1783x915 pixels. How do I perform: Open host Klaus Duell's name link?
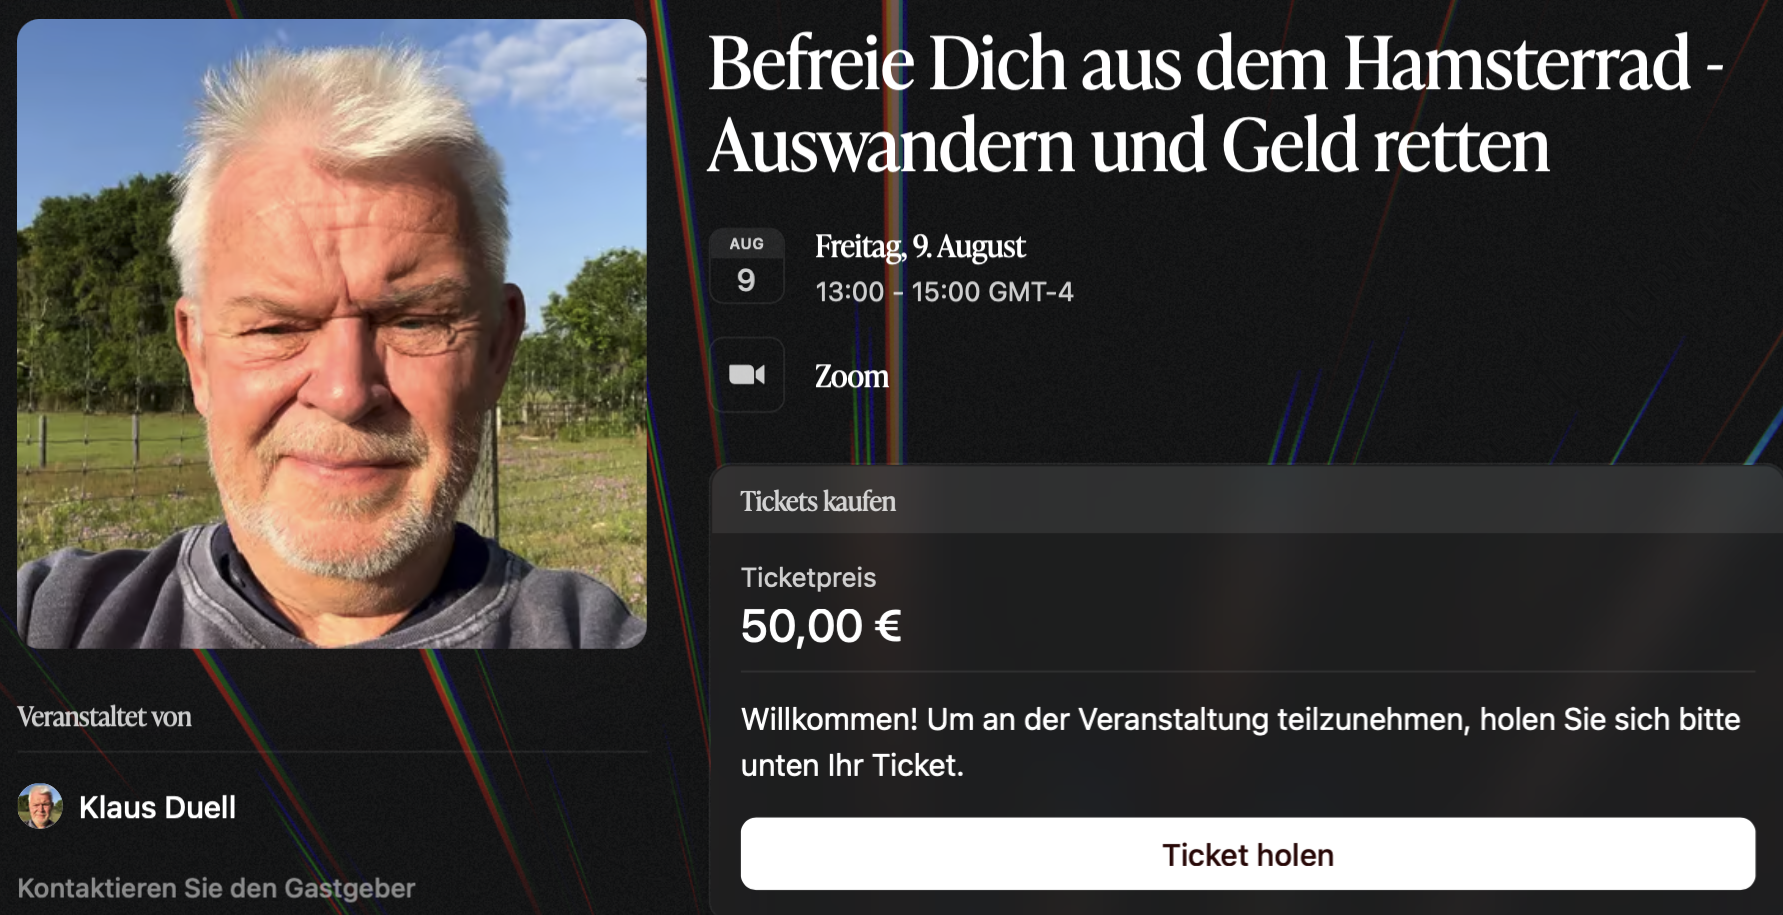pyautogui.click(x=157, y=807)
